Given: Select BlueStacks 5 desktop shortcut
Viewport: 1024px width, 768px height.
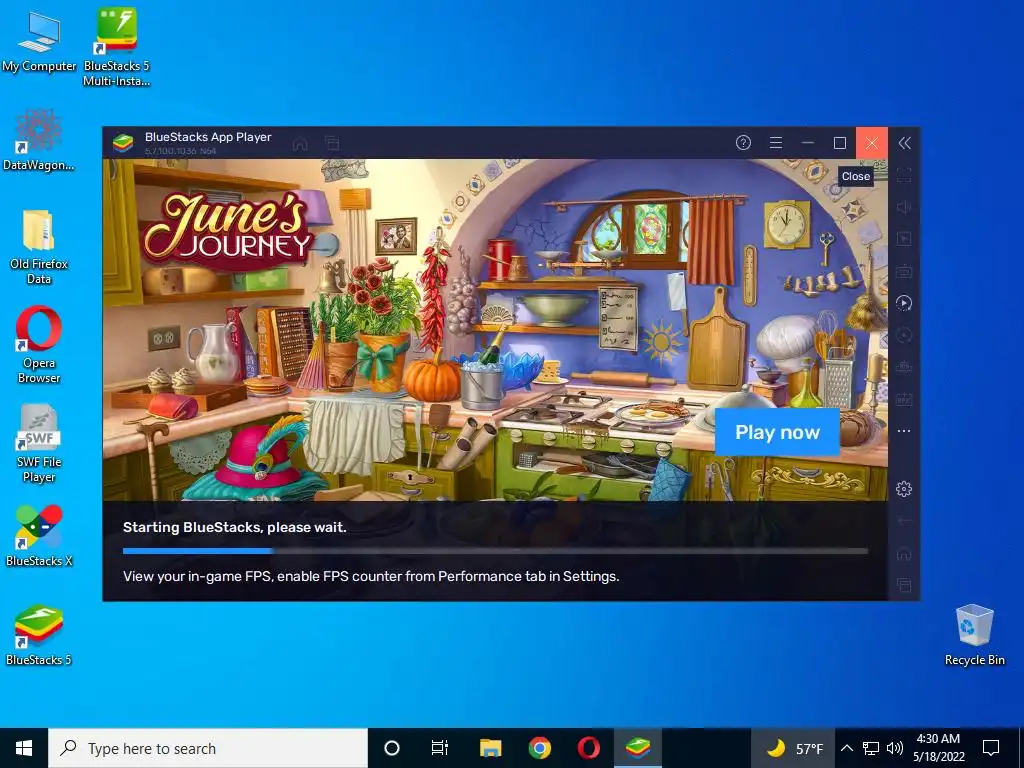Looking at the screenshot, I should [x=39, y=635].
